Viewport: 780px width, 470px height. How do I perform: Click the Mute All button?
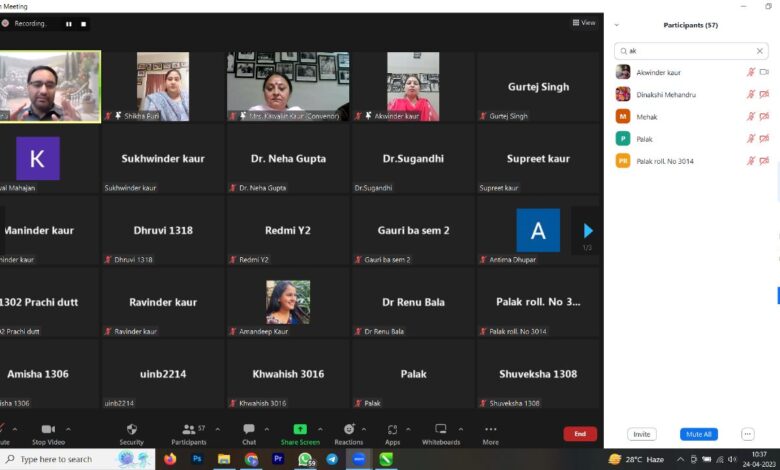pyautogui.click(x=699, y=434)
